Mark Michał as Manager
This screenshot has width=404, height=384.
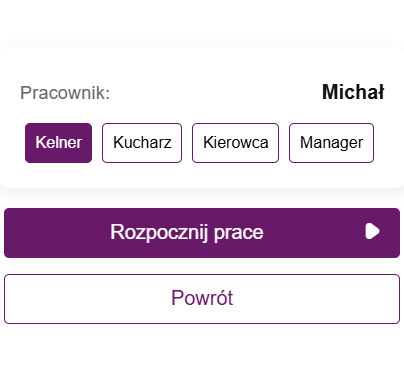tap(331, 143)
